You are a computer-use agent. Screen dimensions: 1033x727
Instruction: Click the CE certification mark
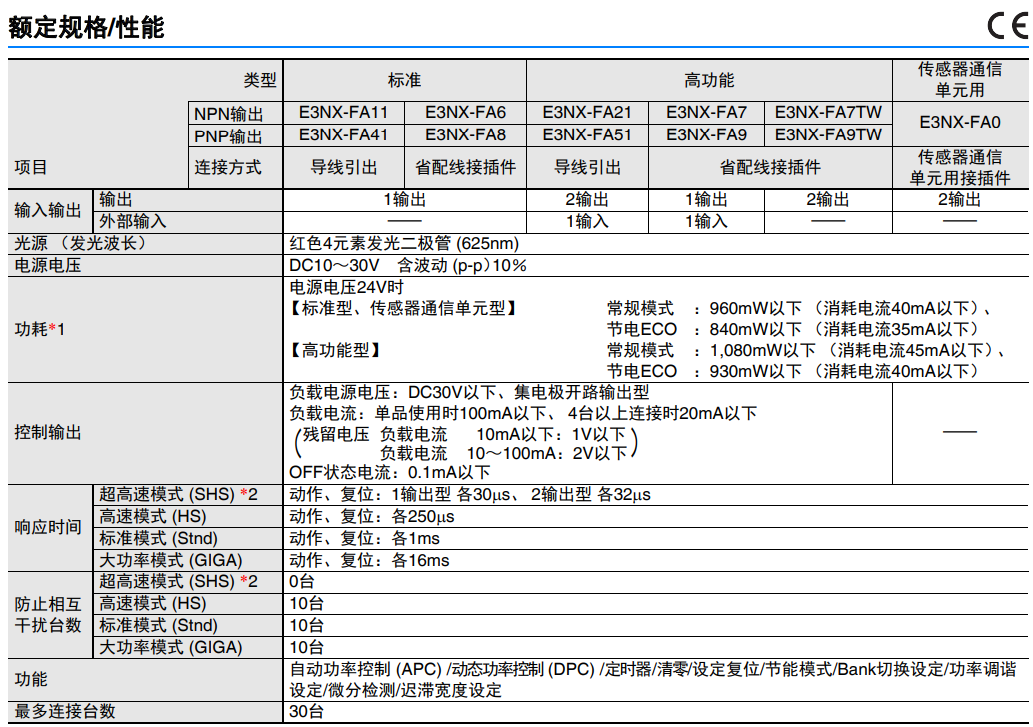1008,26
